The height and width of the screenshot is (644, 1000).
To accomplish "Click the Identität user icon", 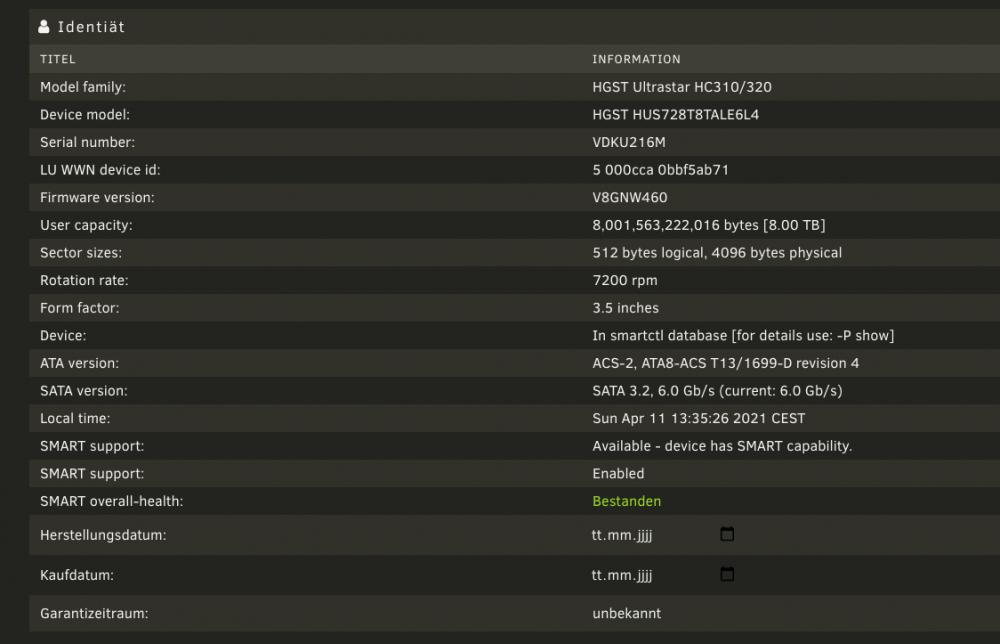I will [x=43, y=27].
